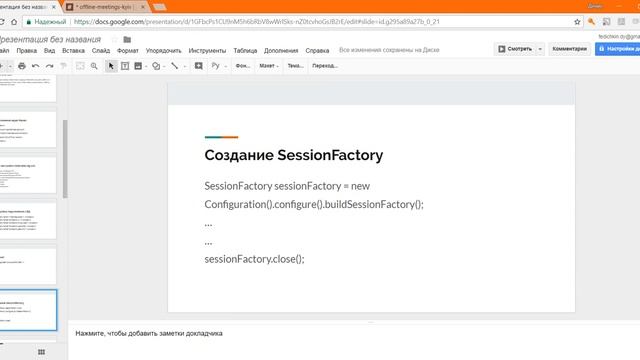Click the blue Настройки доступа share button
Image resolution: width=640 pixels, height=360 pixels.
(x=618, y=49)
